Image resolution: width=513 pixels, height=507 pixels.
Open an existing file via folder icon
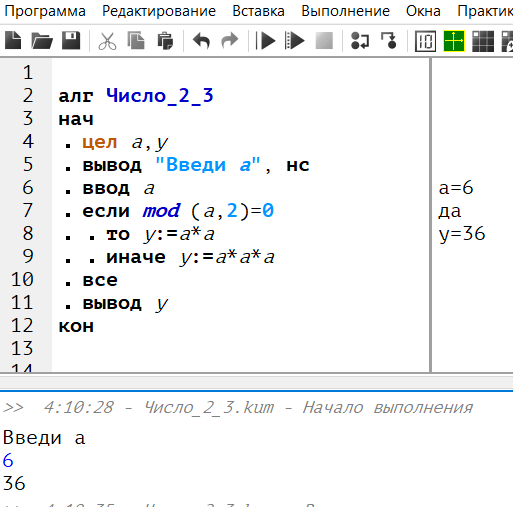tap(42, 41)
